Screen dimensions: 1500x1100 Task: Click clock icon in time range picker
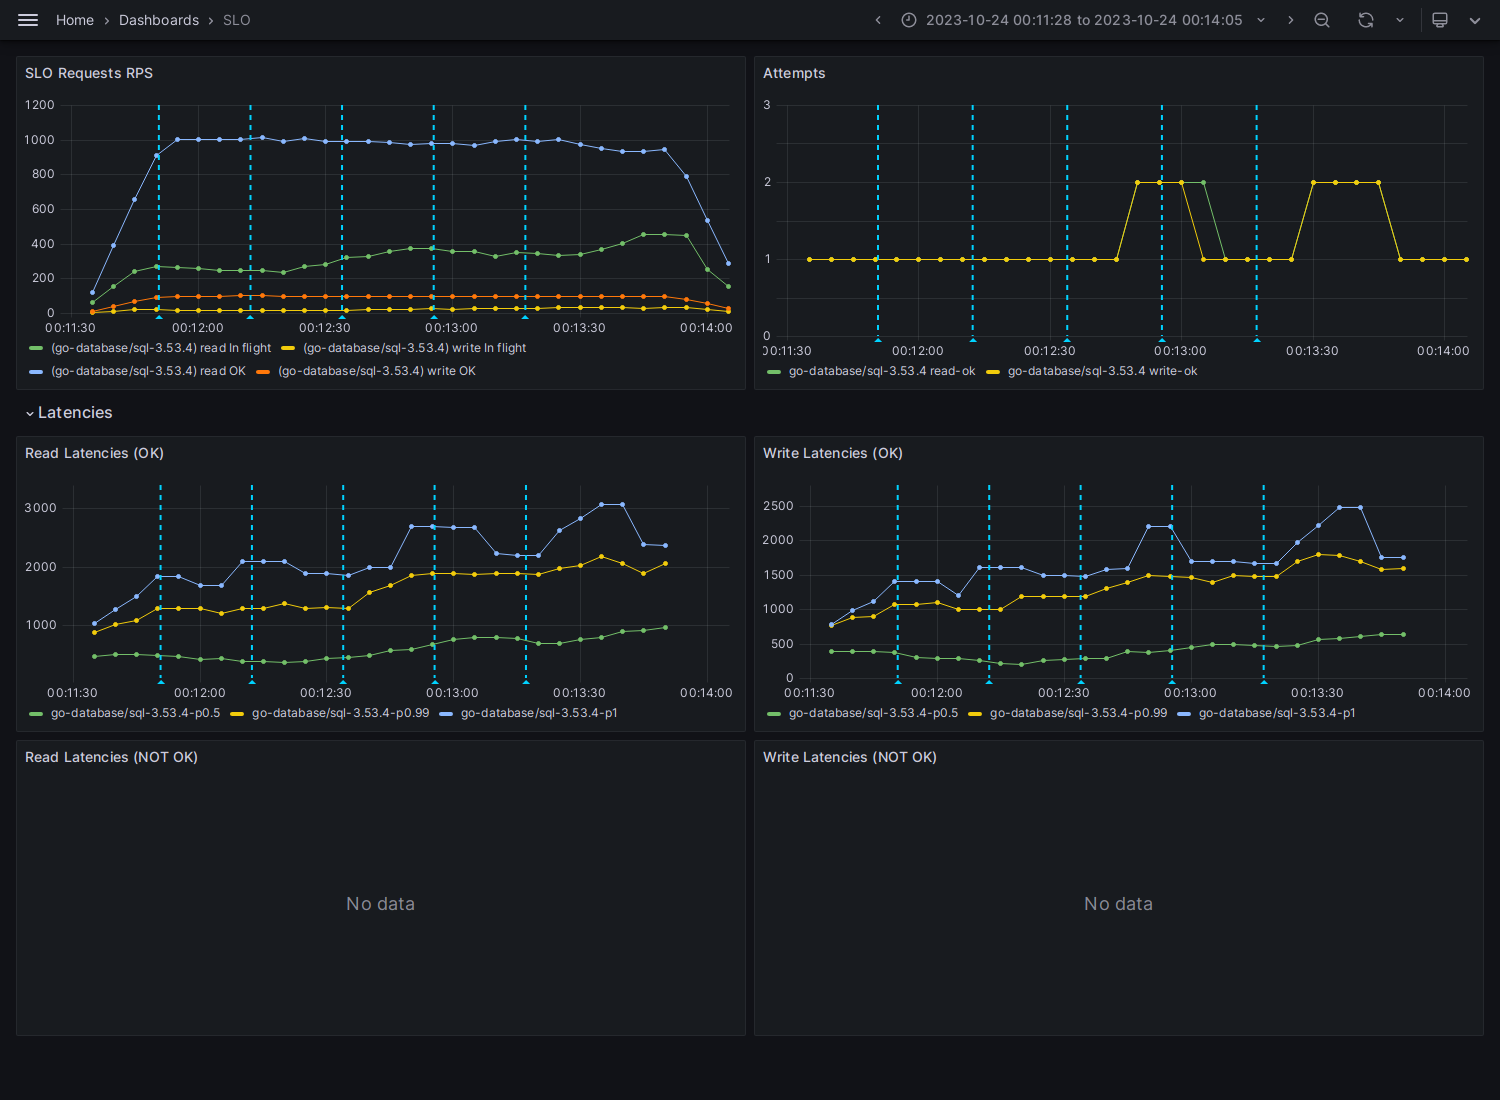(909, 20)
